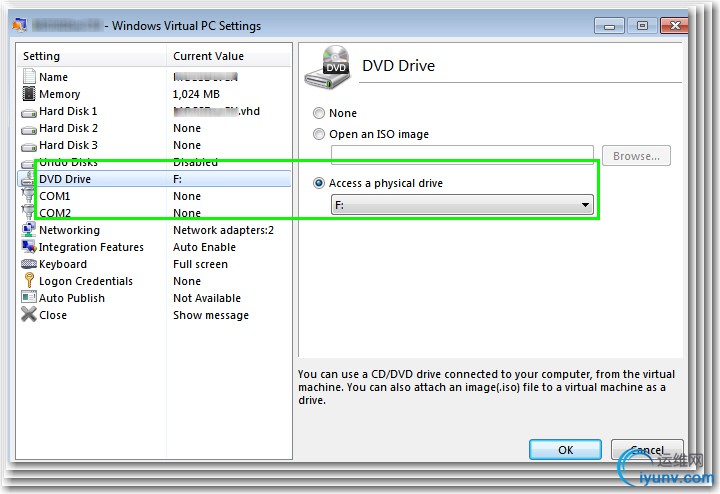Click the Hard Disk 1 drive icon
The image size is (720, 494).
[x=29, y=112]
